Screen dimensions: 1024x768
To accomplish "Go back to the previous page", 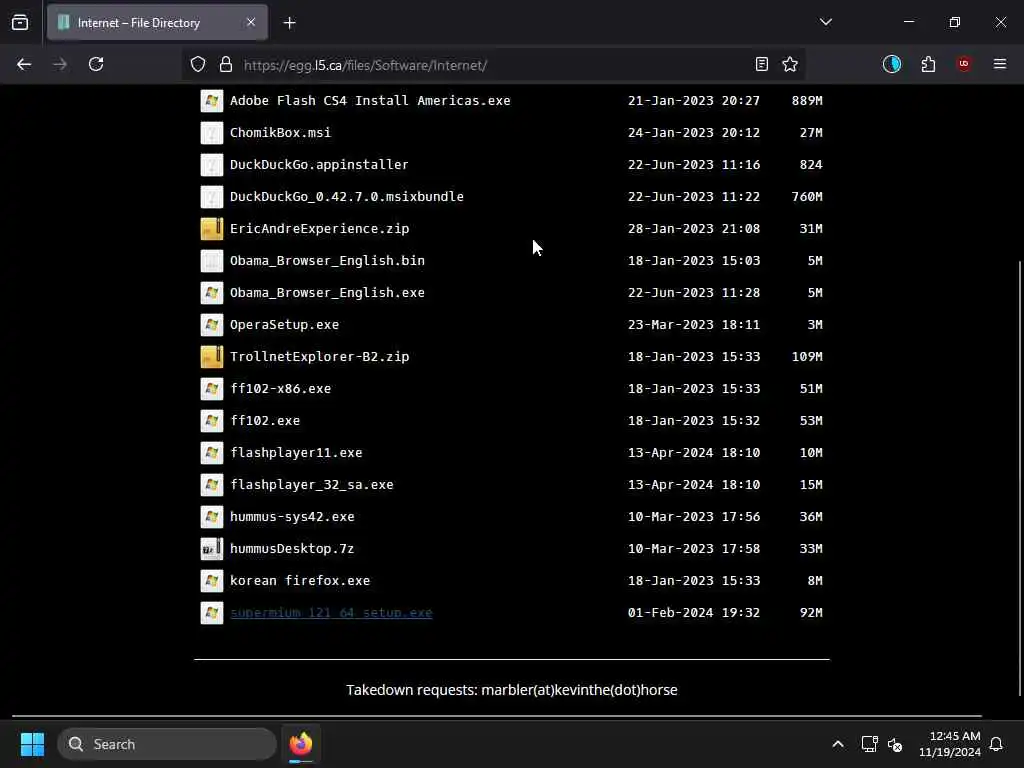I will pyautogui.click(x=24, y=64).
